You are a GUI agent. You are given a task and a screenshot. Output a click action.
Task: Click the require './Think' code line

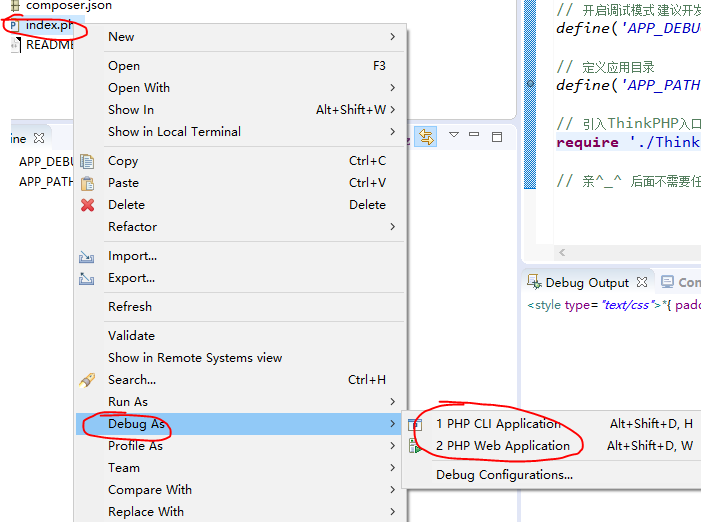[x=628, y=142]
